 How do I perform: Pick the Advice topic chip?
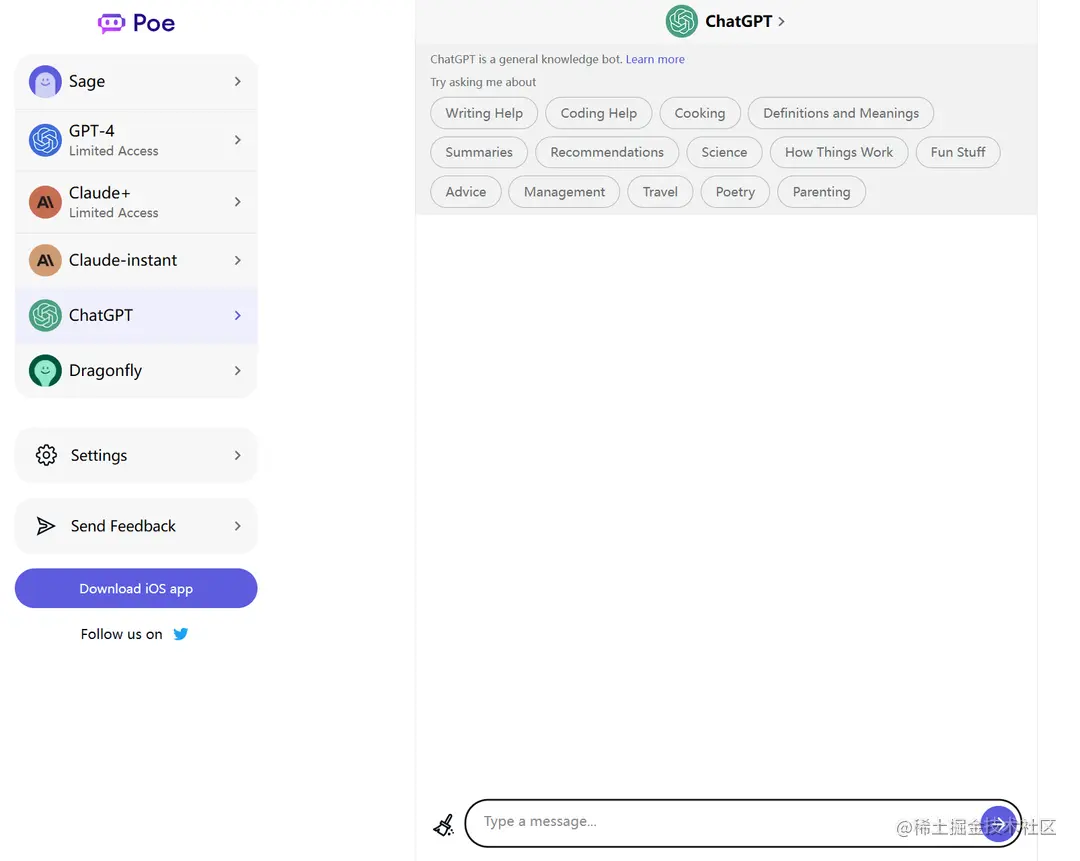coord(466,191)
